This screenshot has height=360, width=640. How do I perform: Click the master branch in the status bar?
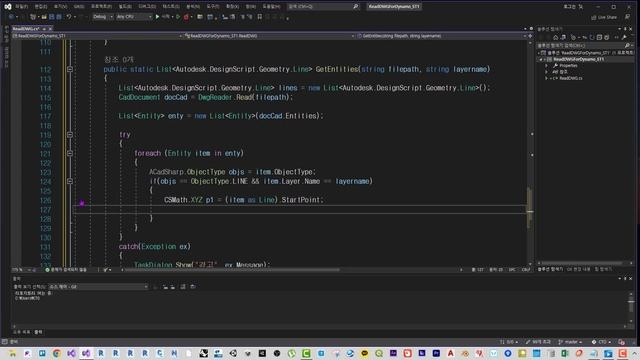point(570,342)
